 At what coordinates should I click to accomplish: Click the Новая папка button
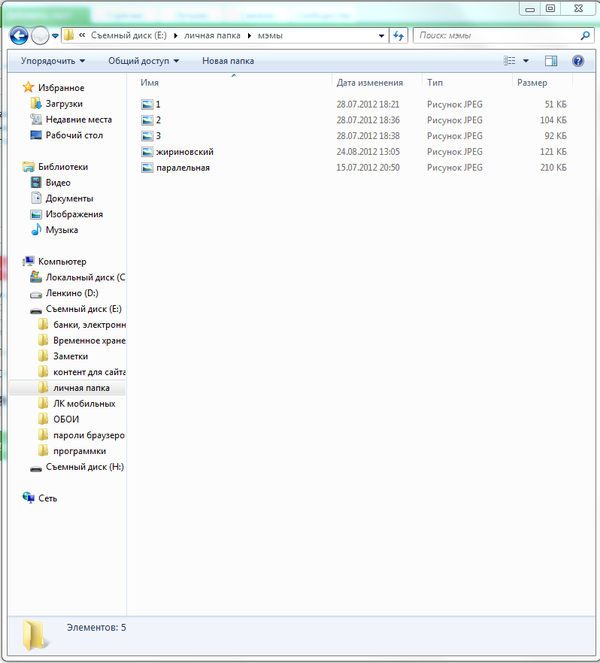(x=228, y=61)
